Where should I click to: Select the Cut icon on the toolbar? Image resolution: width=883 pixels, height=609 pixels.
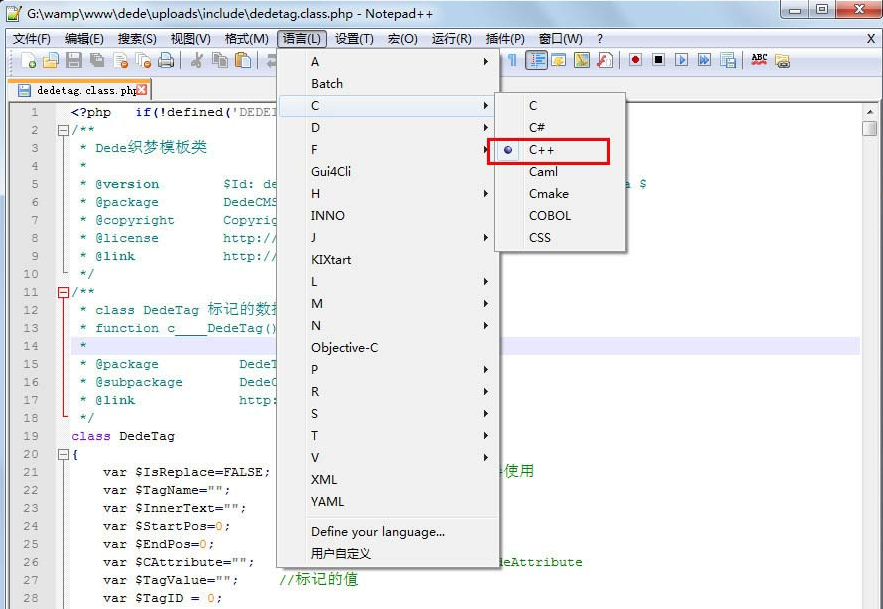(x=199, y=61)
